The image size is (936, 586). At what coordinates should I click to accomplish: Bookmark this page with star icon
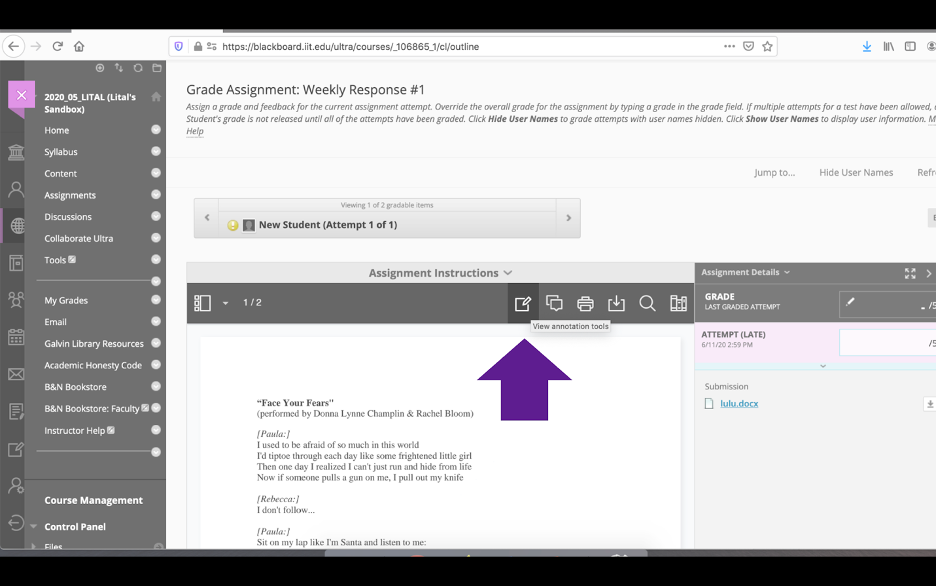768,46
